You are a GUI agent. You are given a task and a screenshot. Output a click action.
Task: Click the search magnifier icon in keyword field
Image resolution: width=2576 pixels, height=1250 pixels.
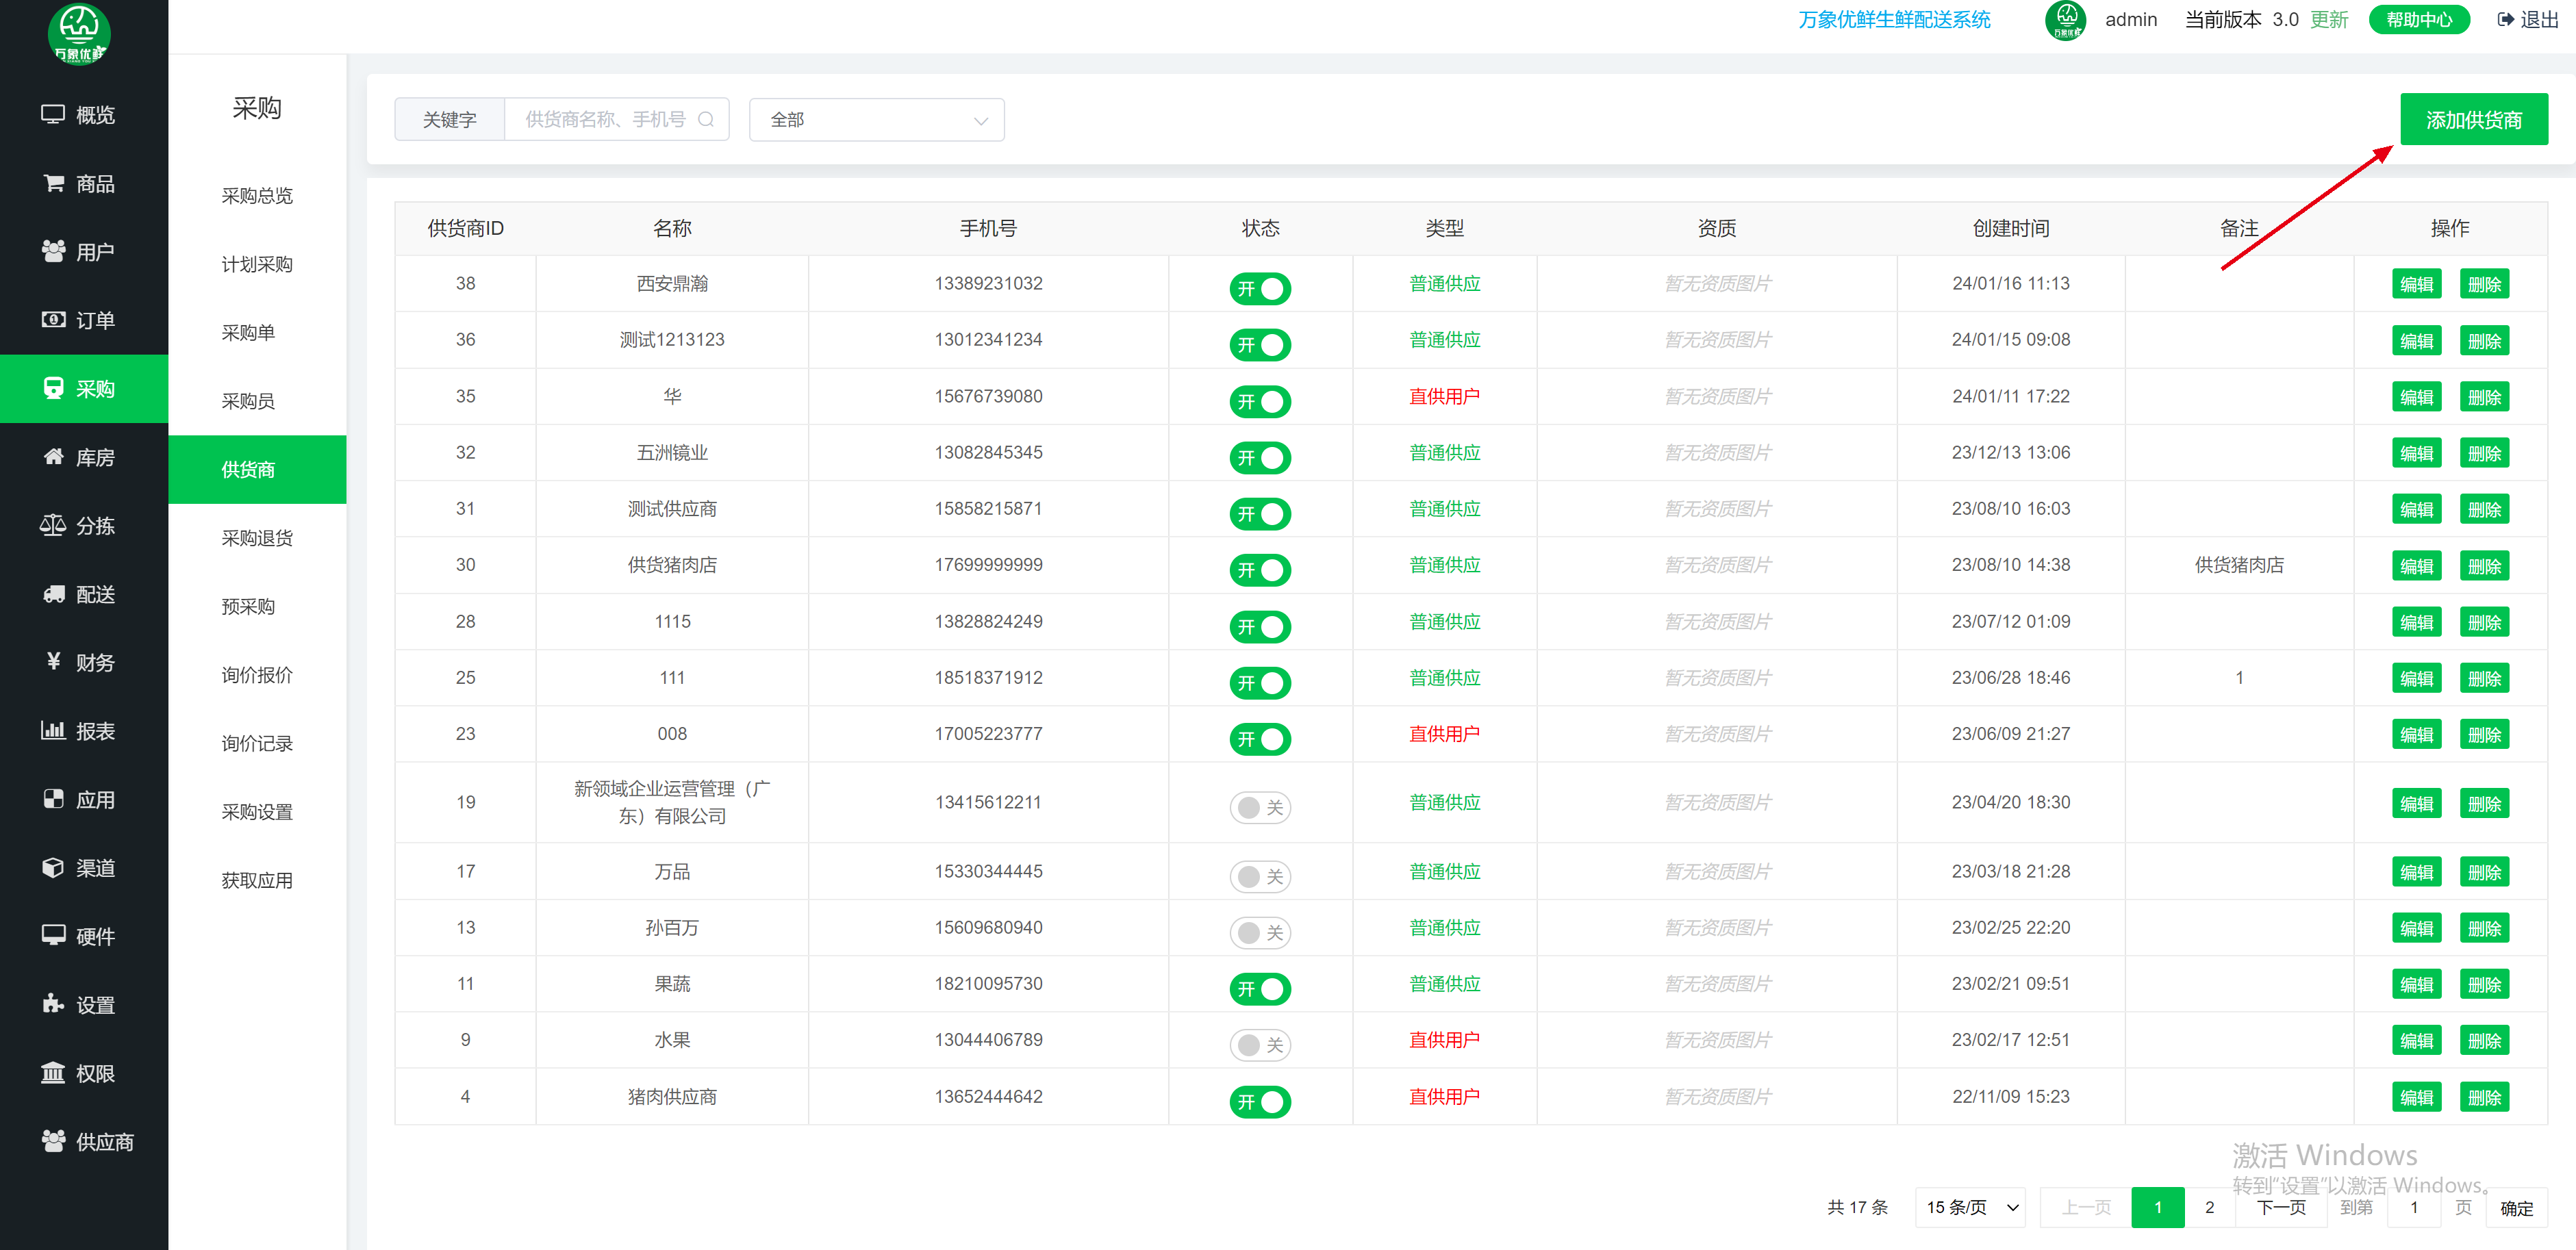tap(706, 120)
